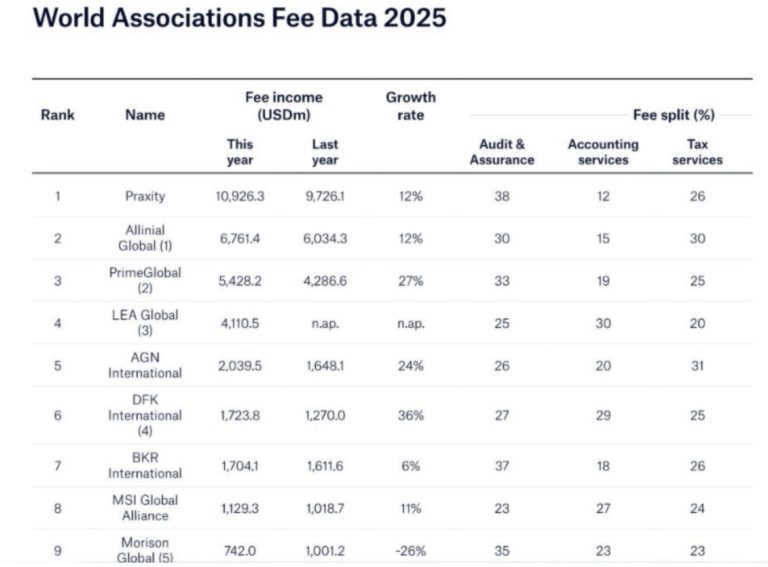Screen dimensions: 768x567
Task: Select the This year subheader
Action: point(240,152)
